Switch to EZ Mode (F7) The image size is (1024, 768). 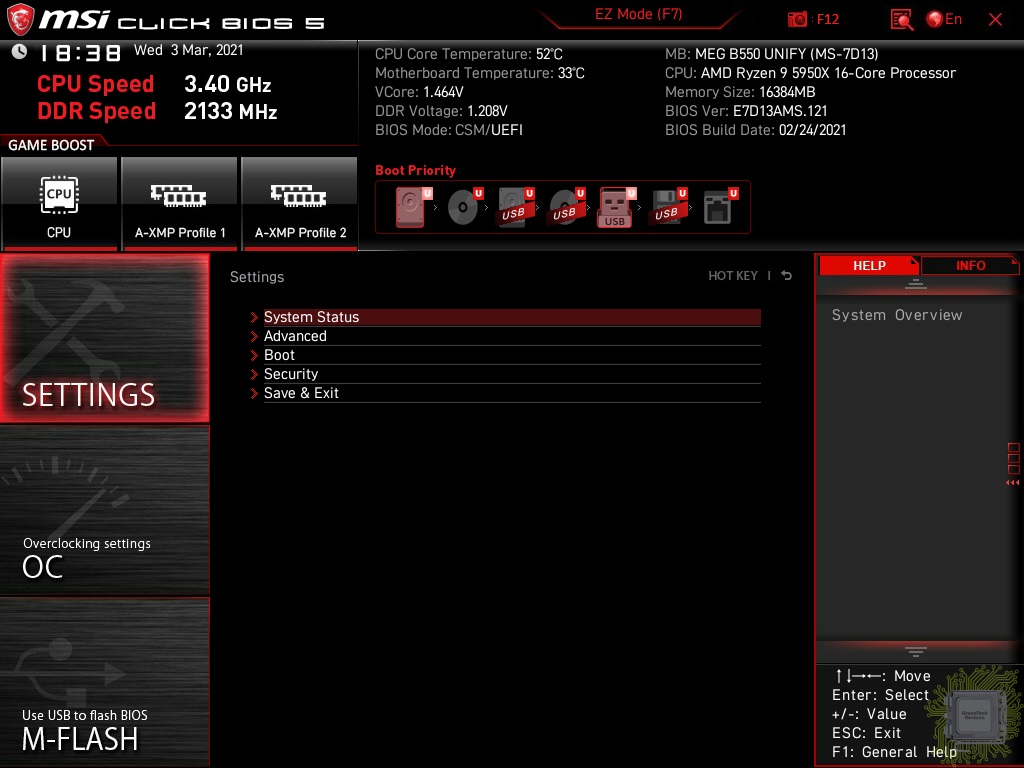[x=638, y=15]
